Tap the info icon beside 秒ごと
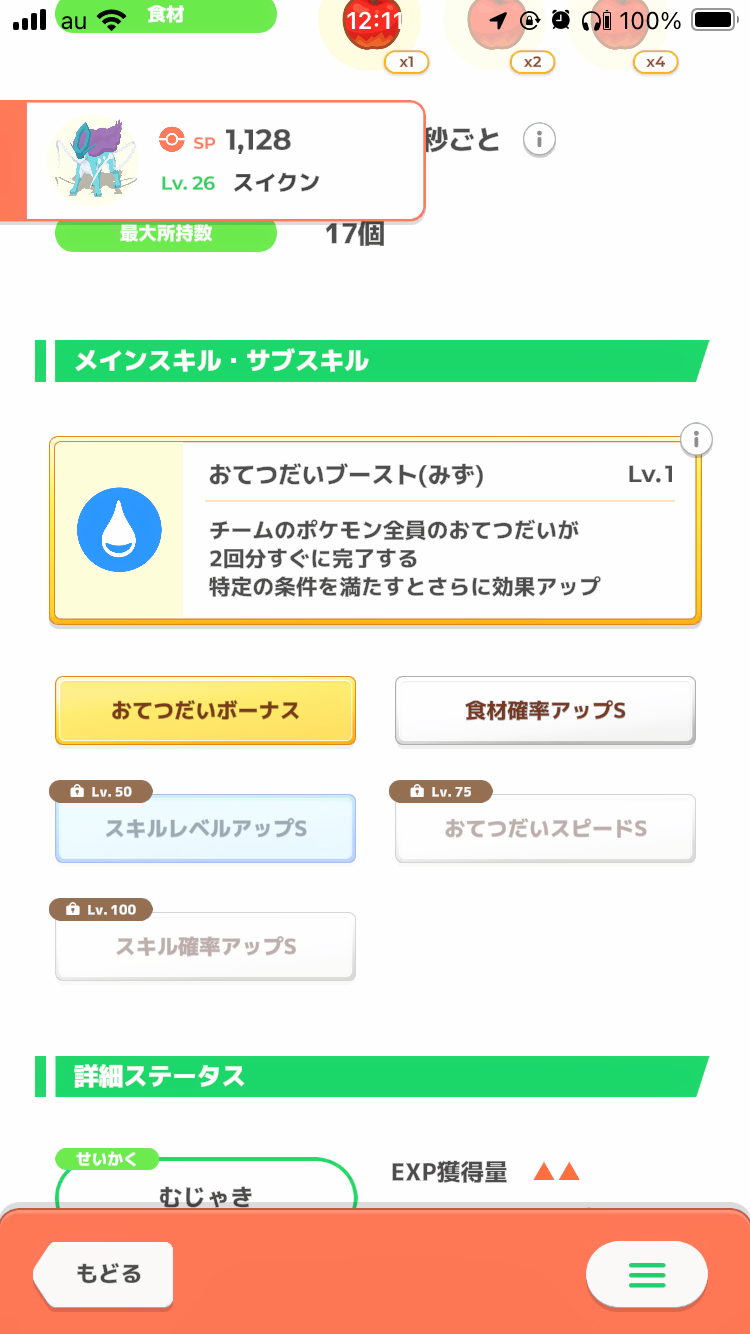The image size is (750, 1334). coord(539,140)
